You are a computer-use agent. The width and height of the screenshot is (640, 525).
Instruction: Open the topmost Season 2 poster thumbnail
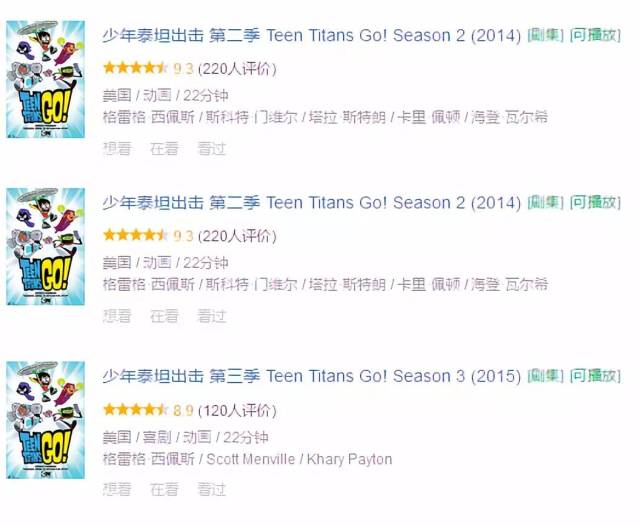pyautogui.click(x=45, y=79)
